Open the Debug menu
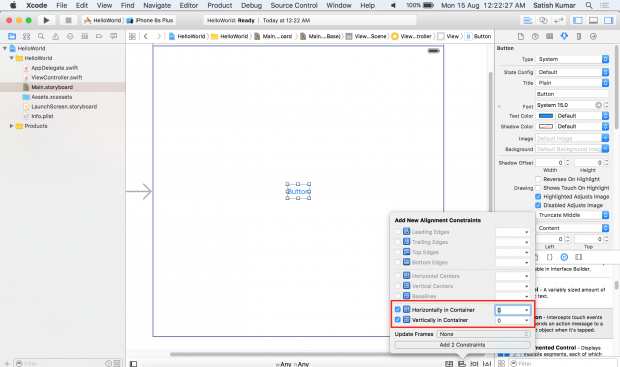The width and height of the screenshot is (620, 367). pyautogui.click(x=251, y=6)
